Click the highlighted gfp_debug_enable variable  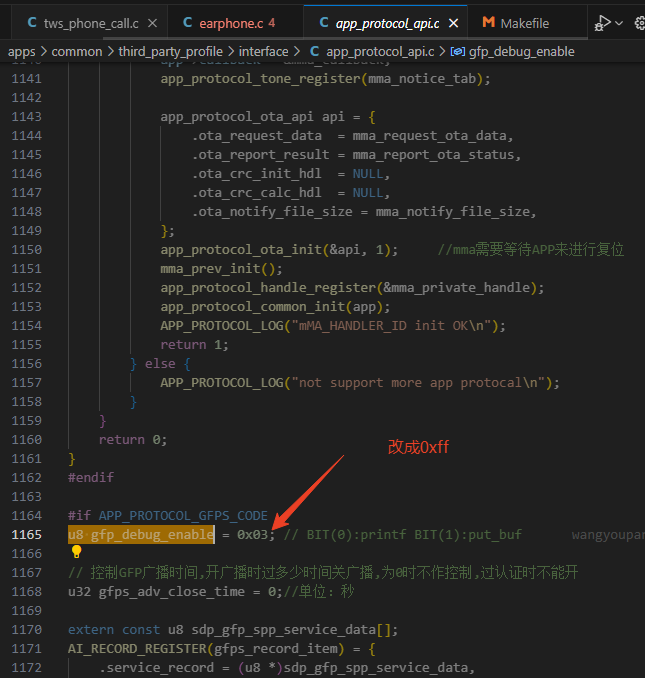point(152,534)
